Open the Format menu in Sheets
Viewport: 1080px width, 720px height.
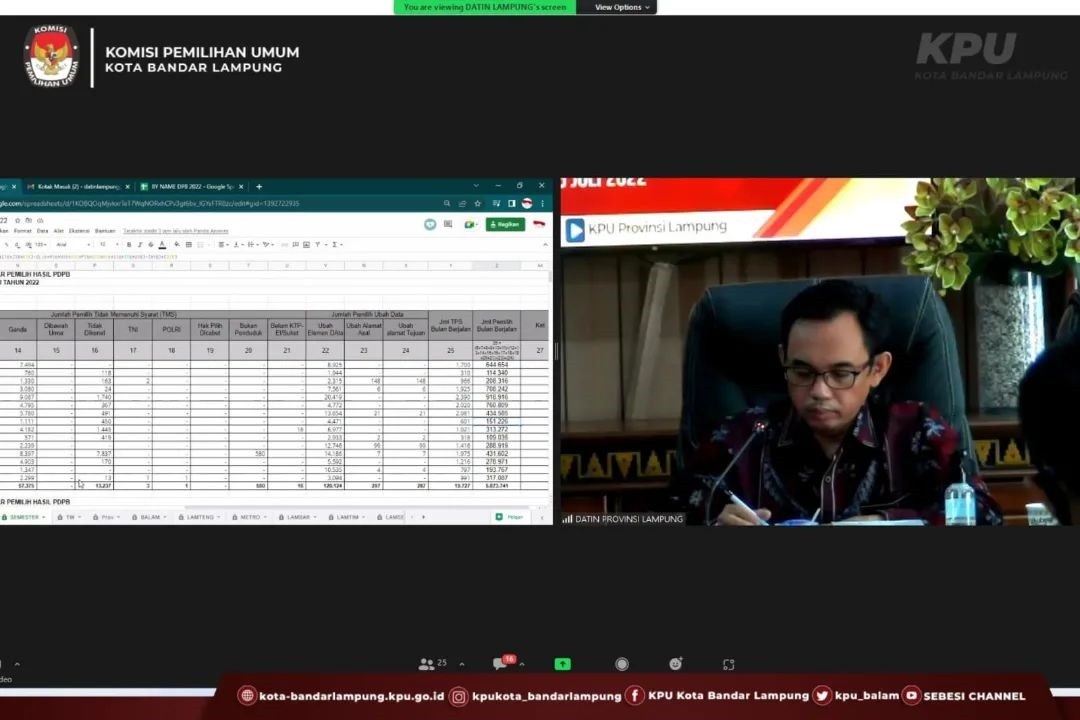(22, 231)
